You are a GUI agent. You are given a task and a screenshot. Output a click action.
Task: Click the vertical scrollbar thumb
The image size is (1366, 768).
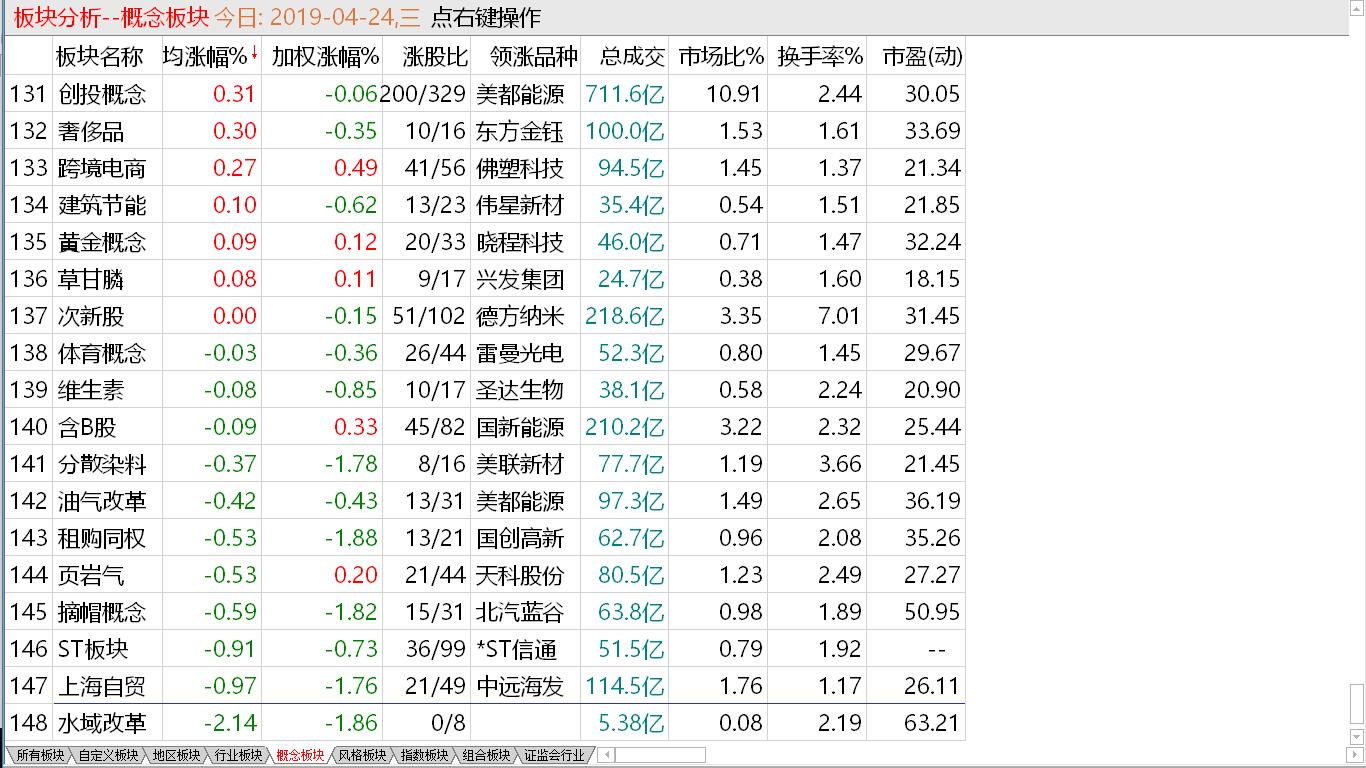[x=1357, y=705]
